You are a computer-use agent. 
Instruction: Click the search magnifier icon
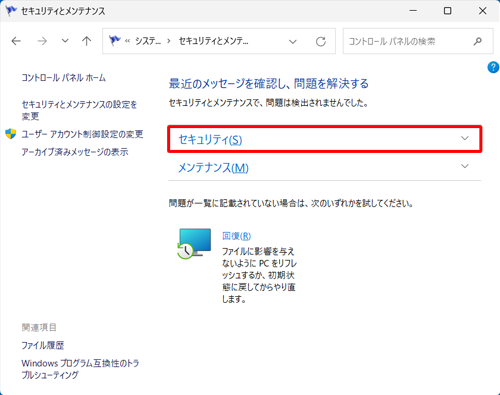478,41
